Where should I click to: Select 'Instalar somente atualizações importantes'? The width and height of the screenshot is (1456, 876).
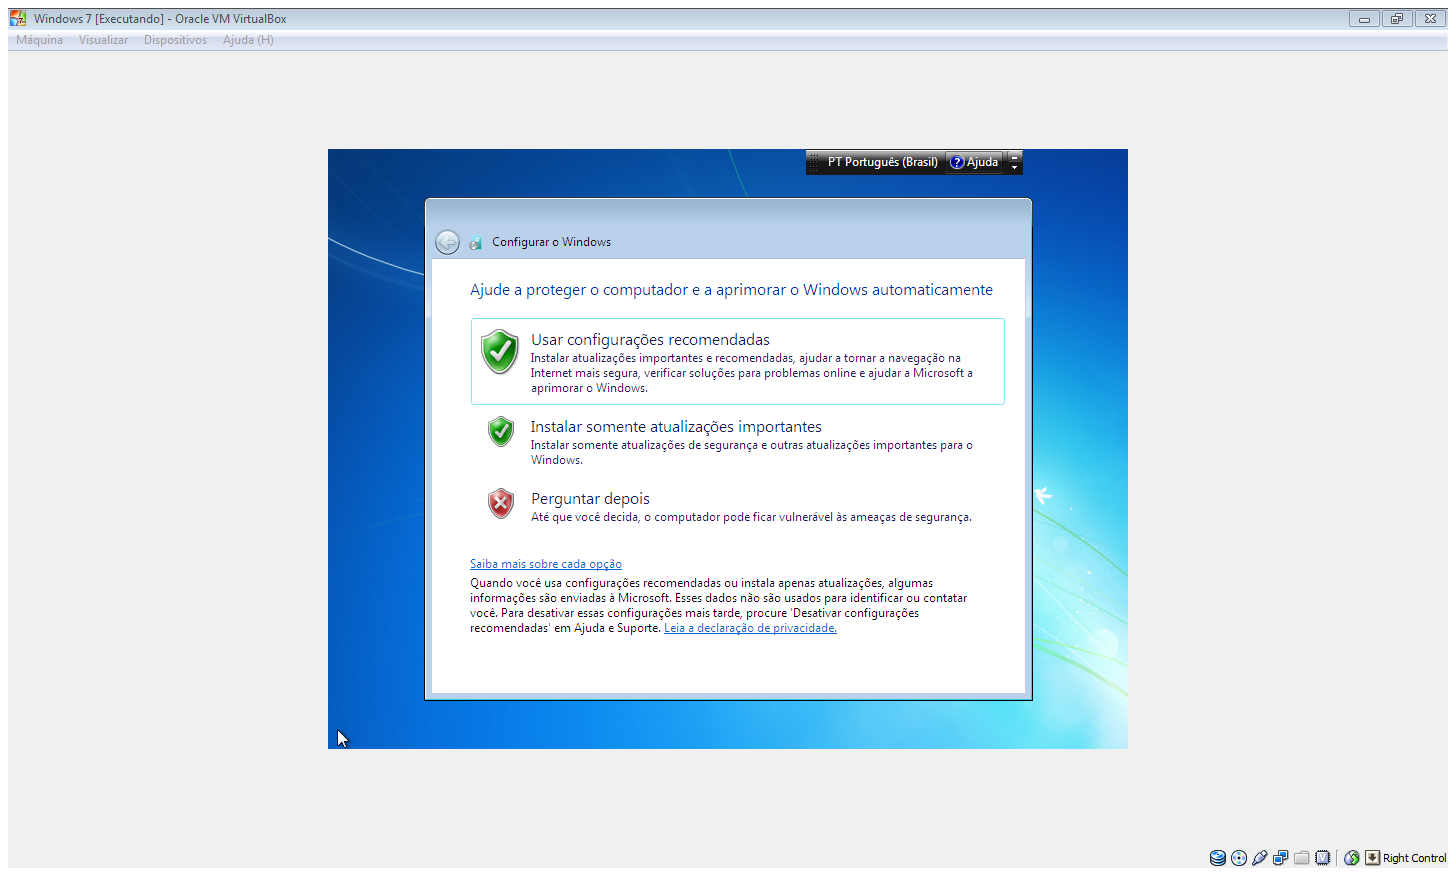[676, 427]
